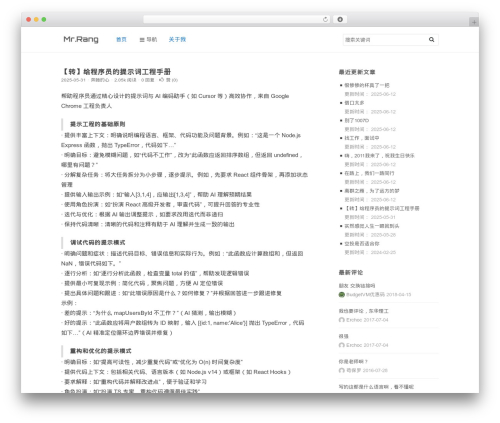
Task: Open the comment ending '东华理工'
Action: point(364,311)
